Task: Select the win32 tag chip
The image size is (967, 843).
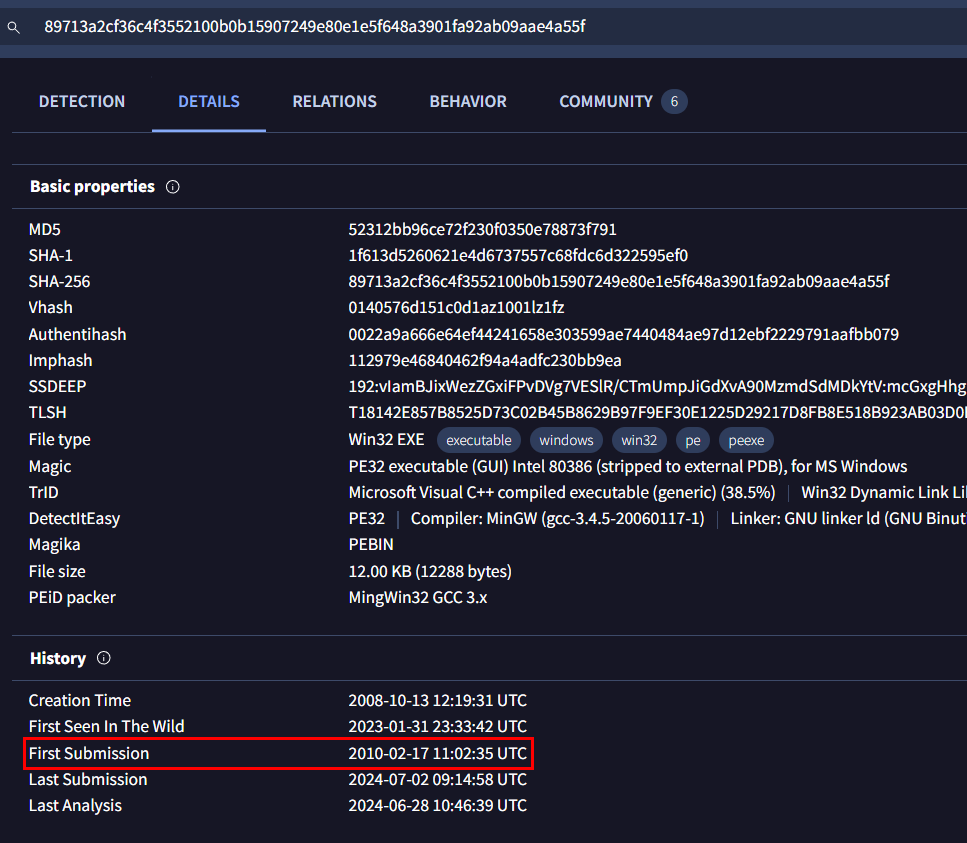Action: (x=639, y=440)
